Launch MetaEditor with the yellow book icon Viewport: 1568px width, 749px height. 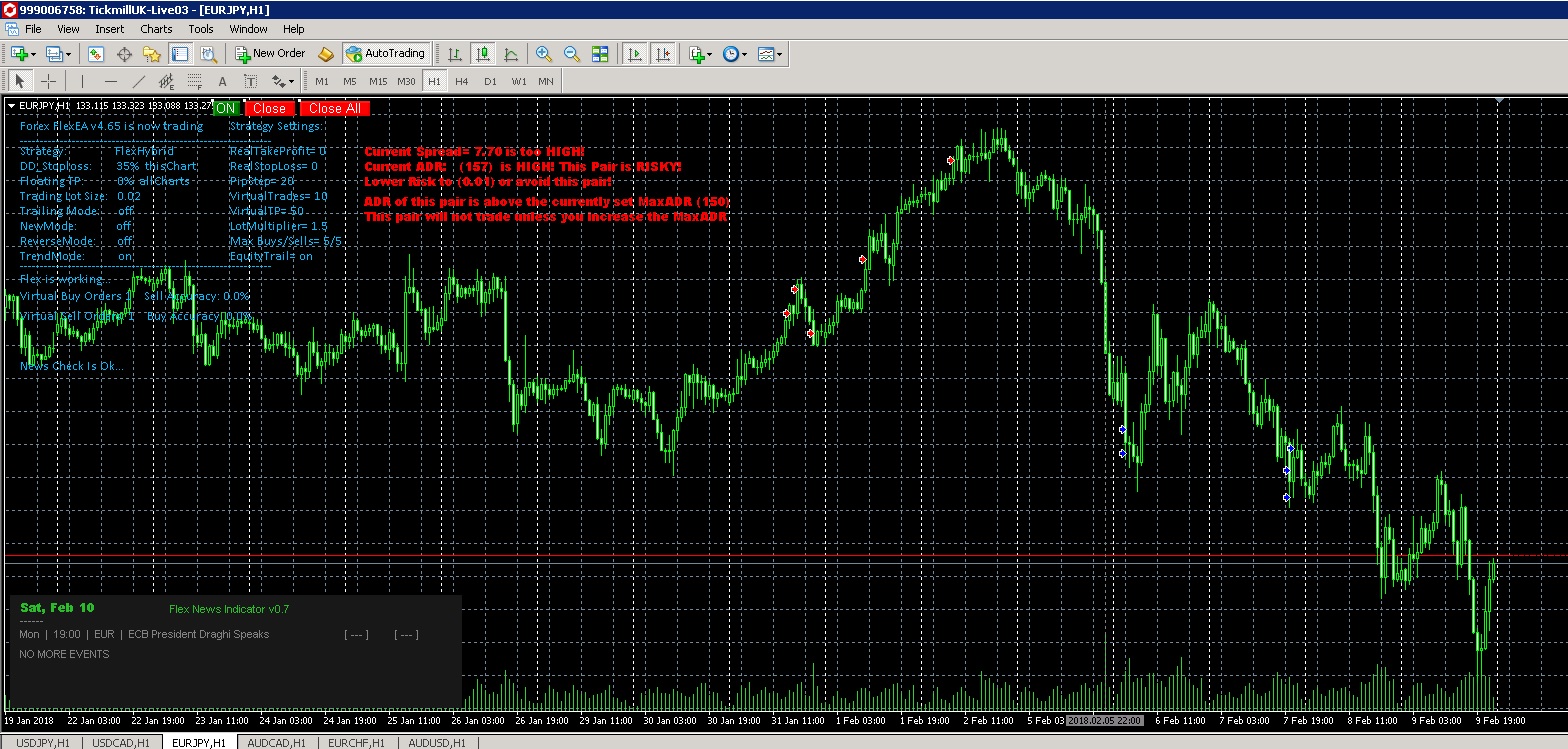tap(326, 54)
